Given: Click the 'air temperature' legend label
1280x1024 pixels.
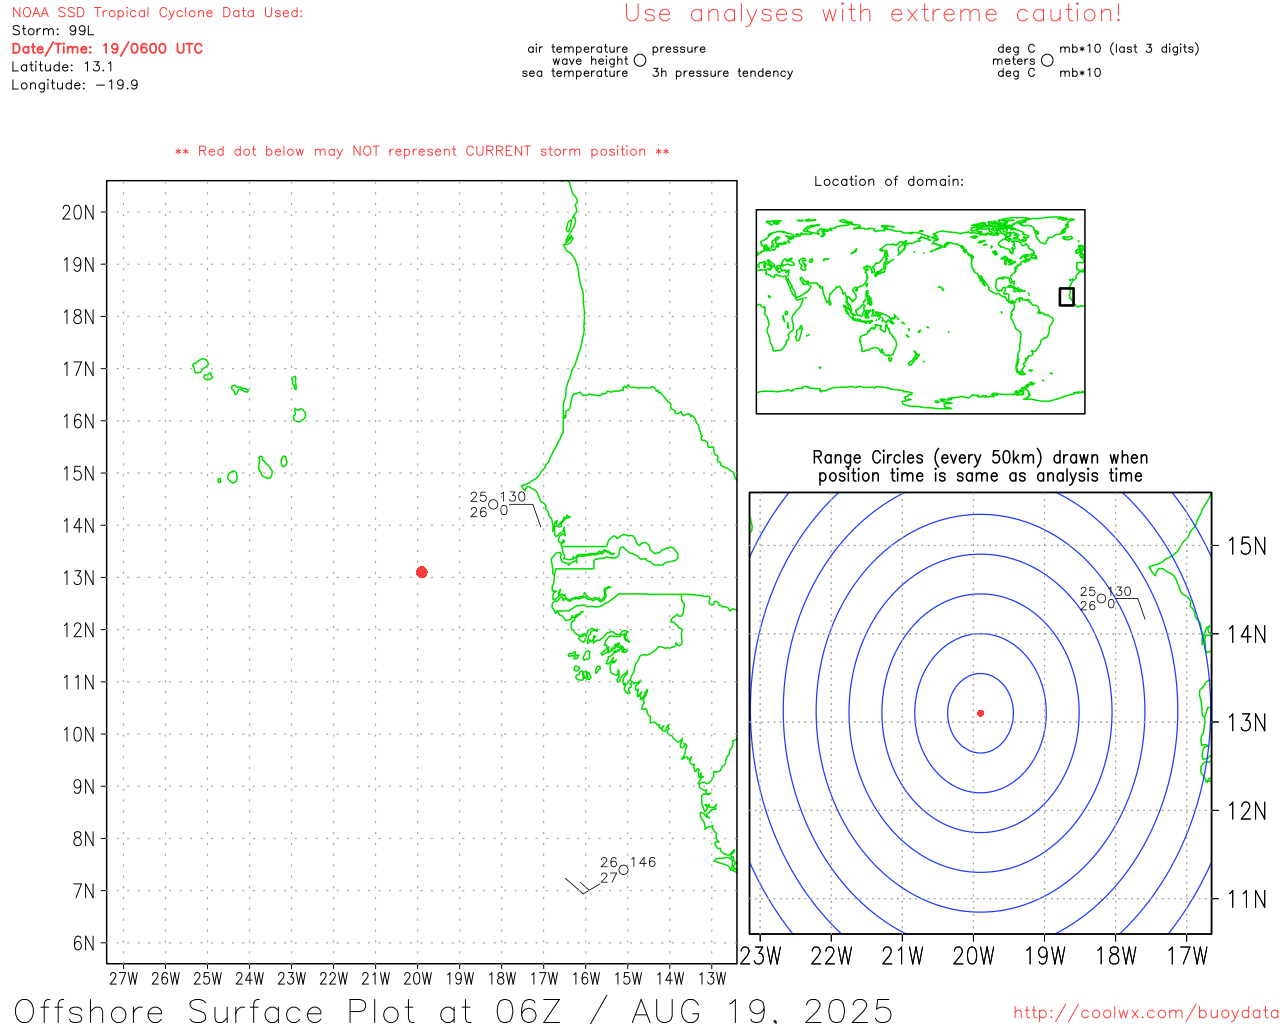Looking at the screenshot, I should 578,49.
